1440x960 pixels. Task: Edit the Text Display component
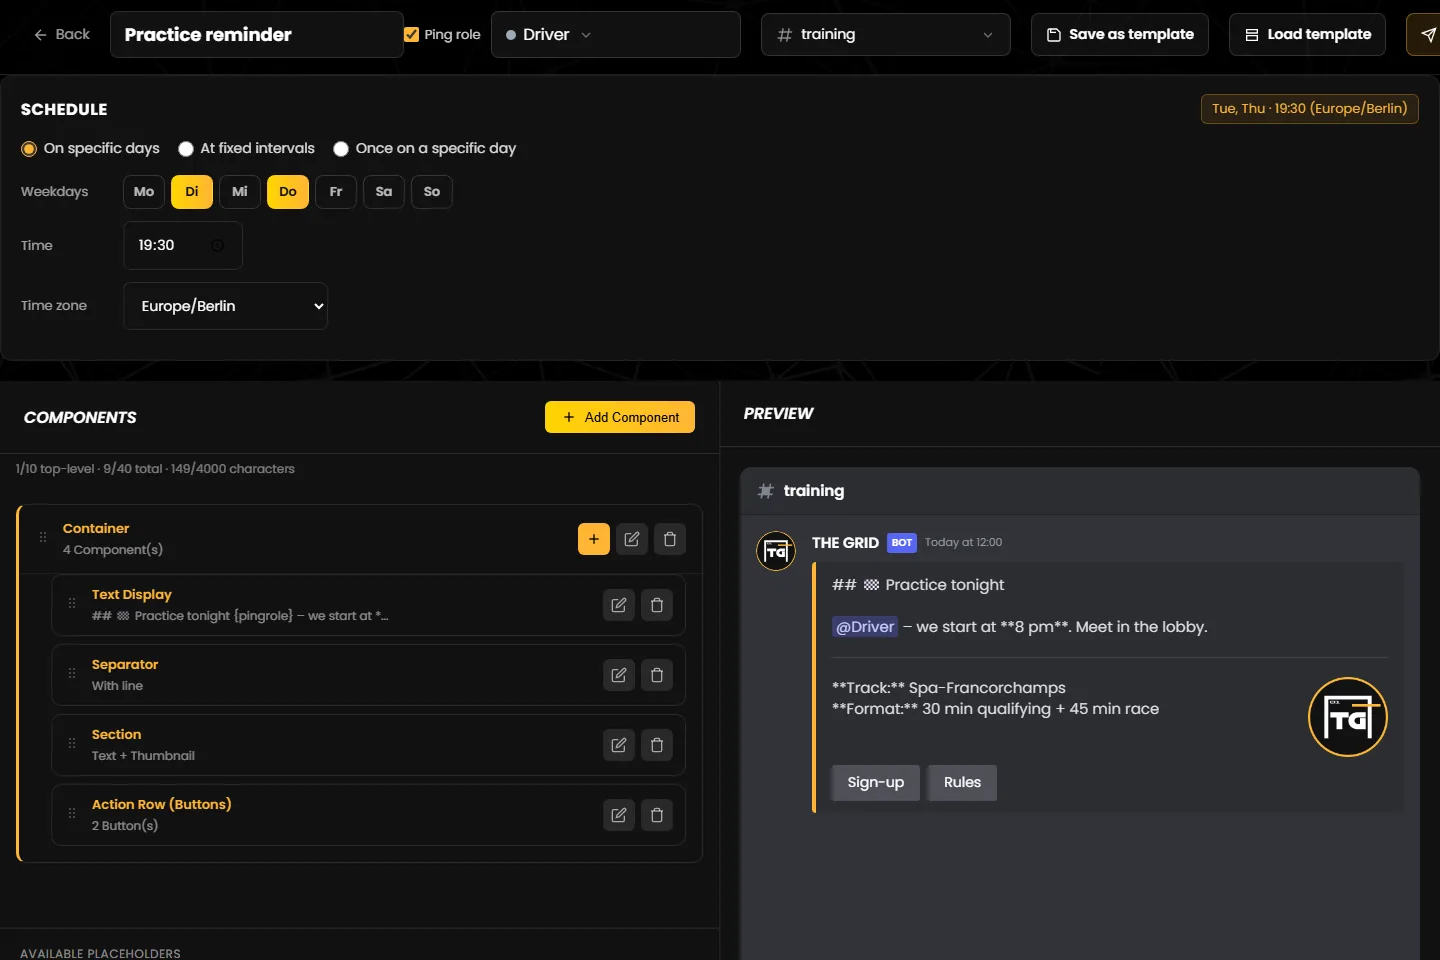pyautogui.click(x=619, y=605)
